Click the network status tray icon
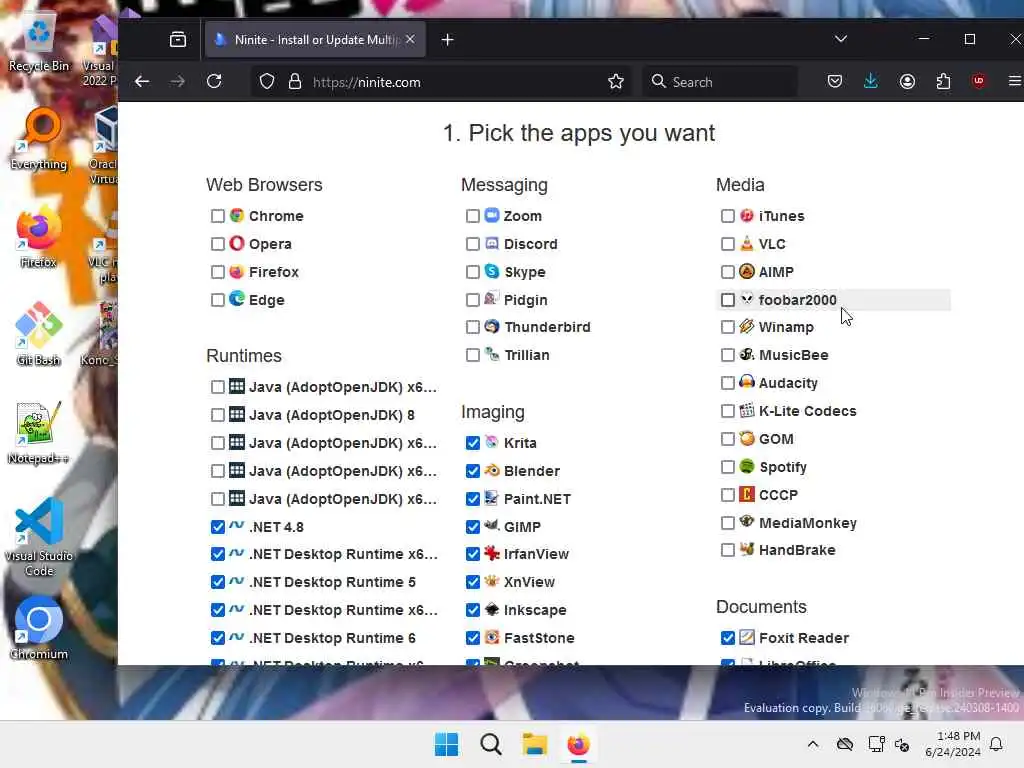 tap(876, 744)
